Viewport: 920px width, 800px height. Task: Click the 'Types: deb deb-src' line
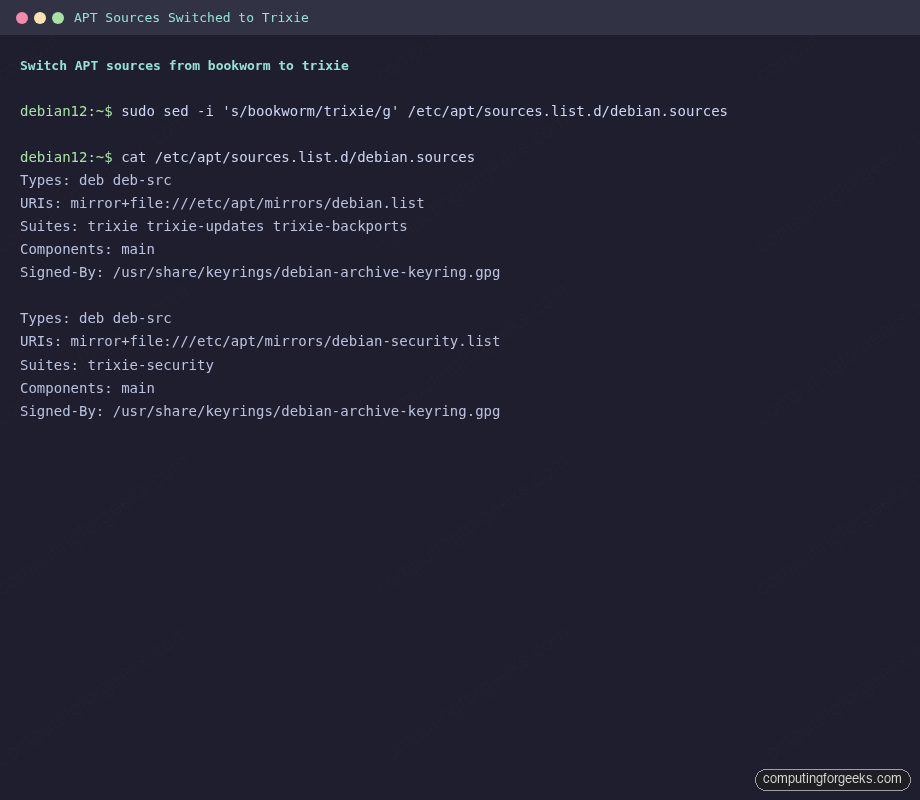click(95, 180)
